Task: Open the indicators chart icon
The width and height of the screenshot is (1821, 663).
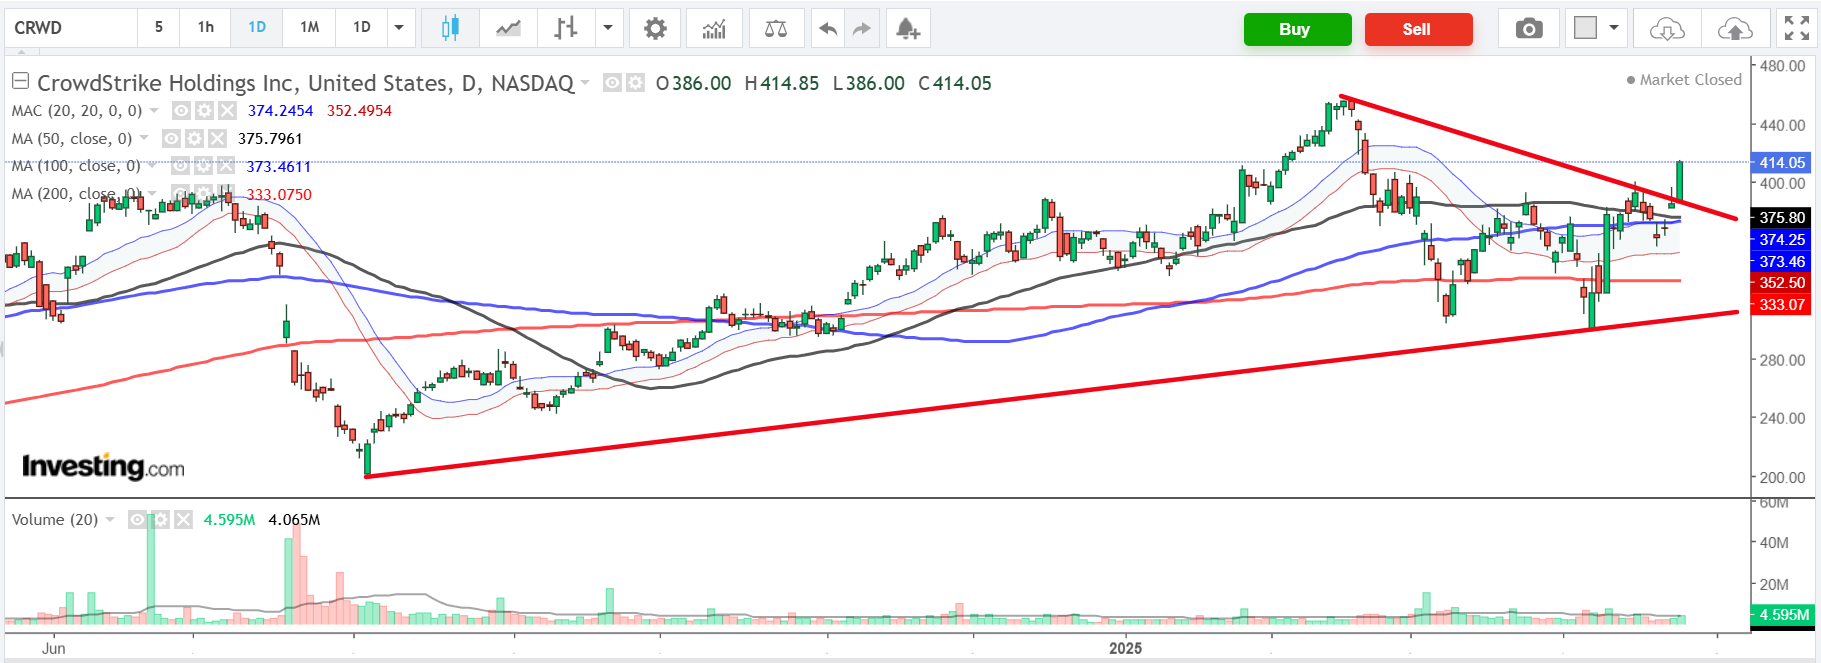Action: [714, 28]
